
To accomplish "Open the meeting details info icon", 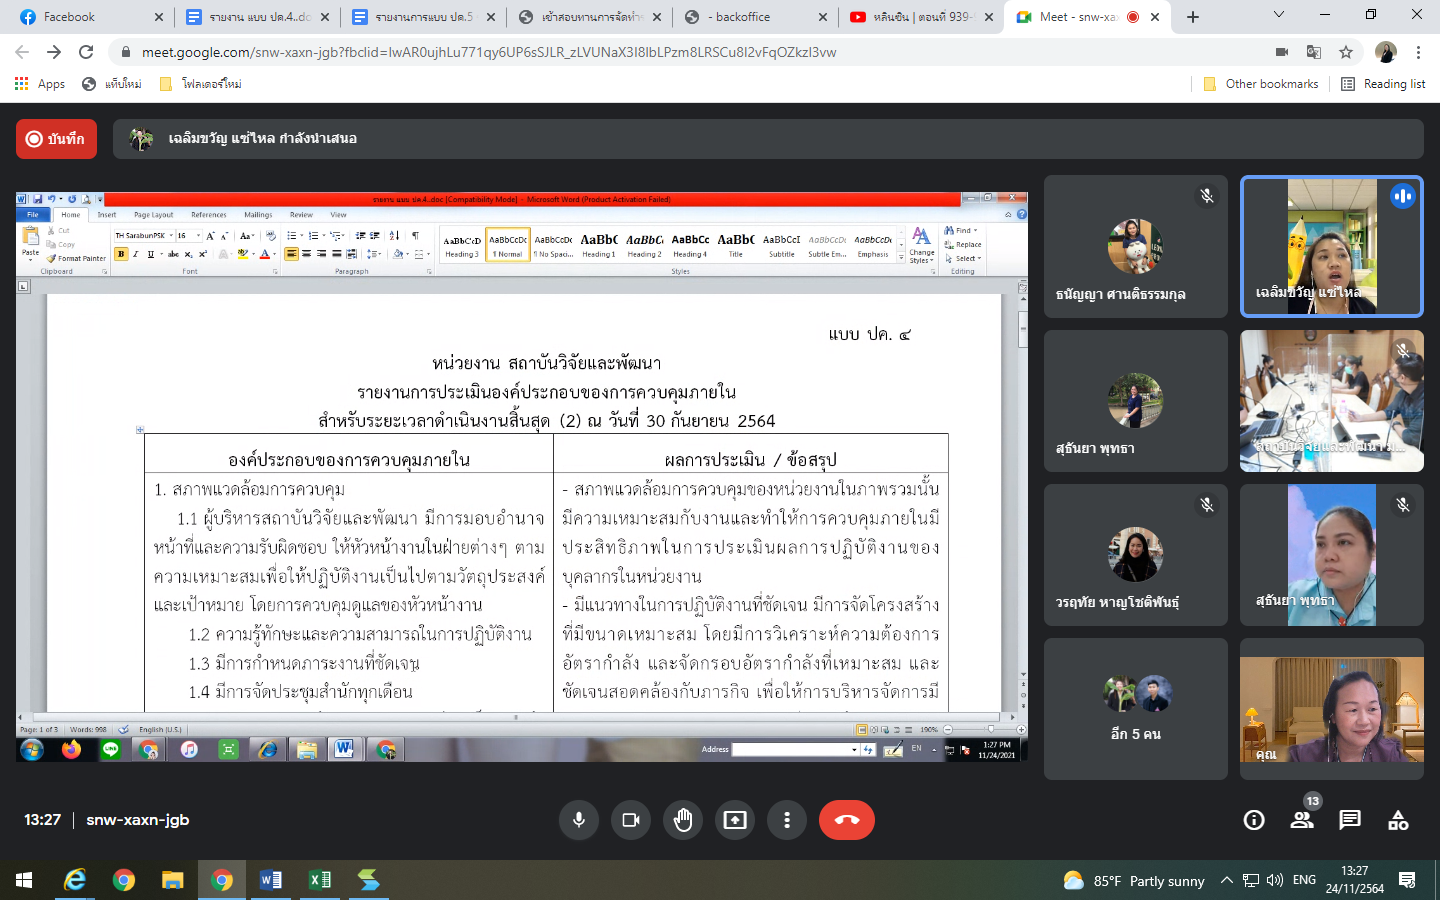I will (x=1254, y=820).
